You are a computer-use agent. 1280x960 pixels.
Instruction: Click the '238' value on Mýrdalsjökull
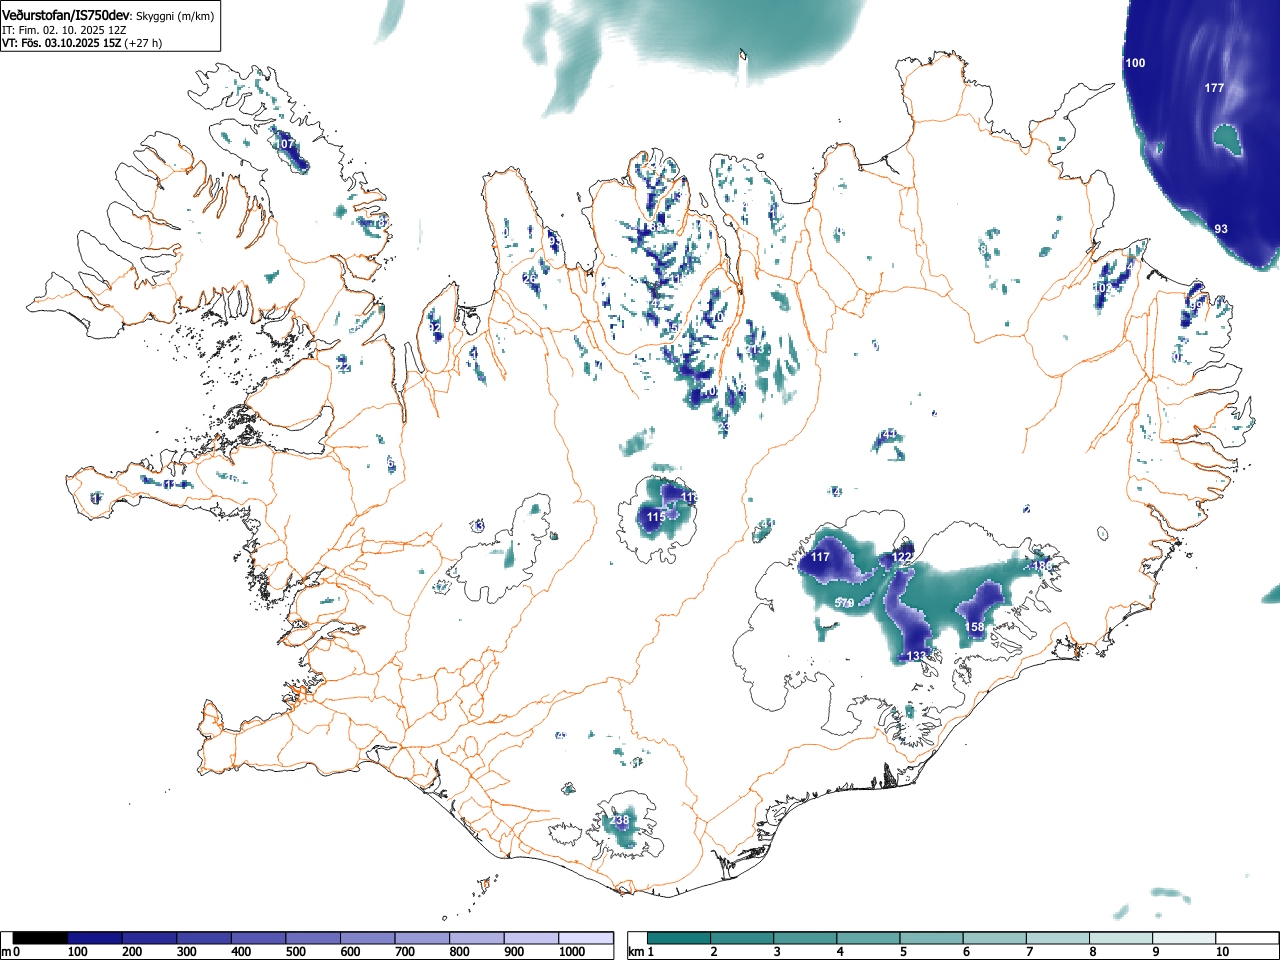[x=620, y=820]
